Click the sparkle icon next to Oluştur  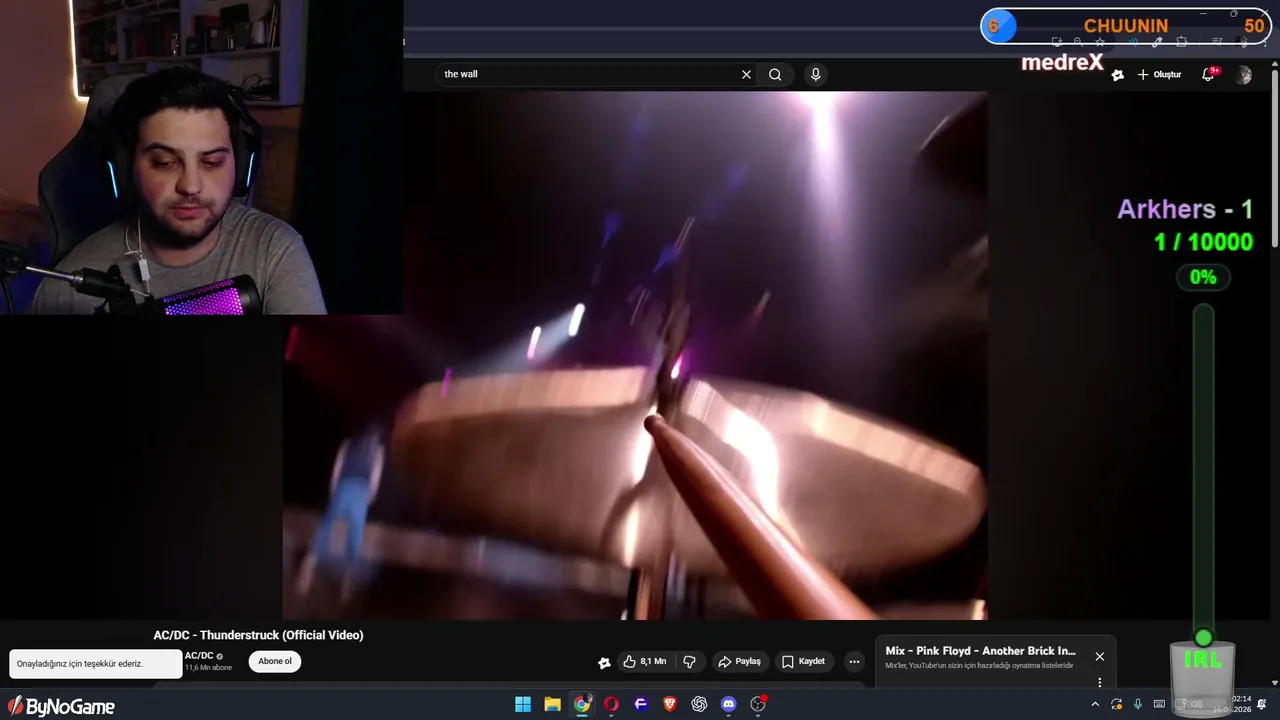[1118, 75]
